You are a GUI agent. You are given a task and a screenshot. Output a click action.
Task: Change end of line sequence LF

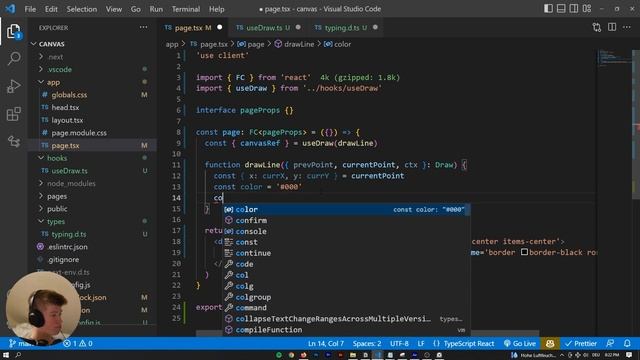[x=421, y=343]
